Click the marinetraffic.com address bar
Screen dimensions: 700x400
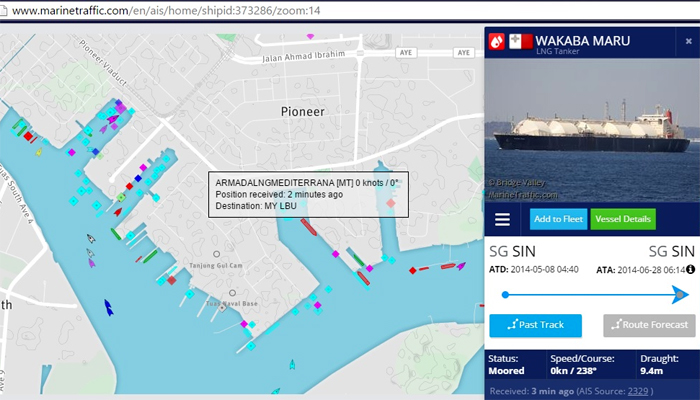350,10
